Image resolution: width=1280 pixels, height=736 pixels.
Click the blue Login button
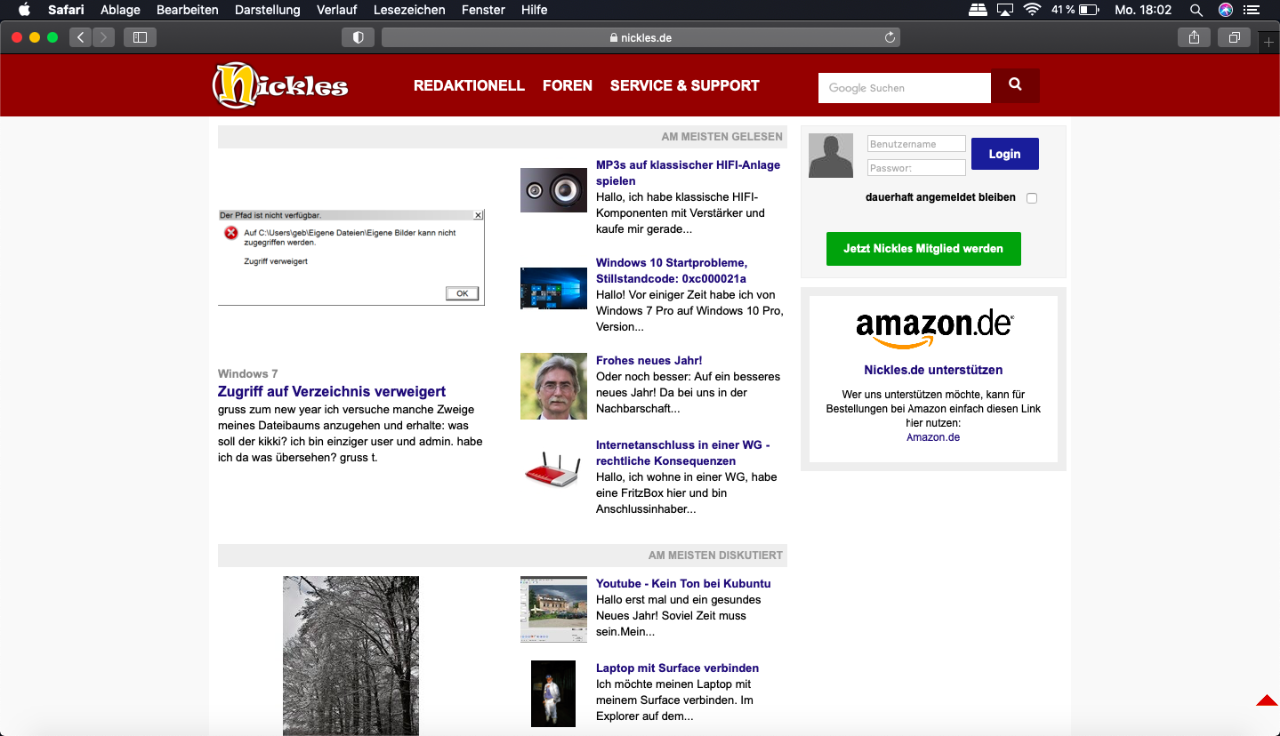pyautogui.click(x=1004, y=154)
